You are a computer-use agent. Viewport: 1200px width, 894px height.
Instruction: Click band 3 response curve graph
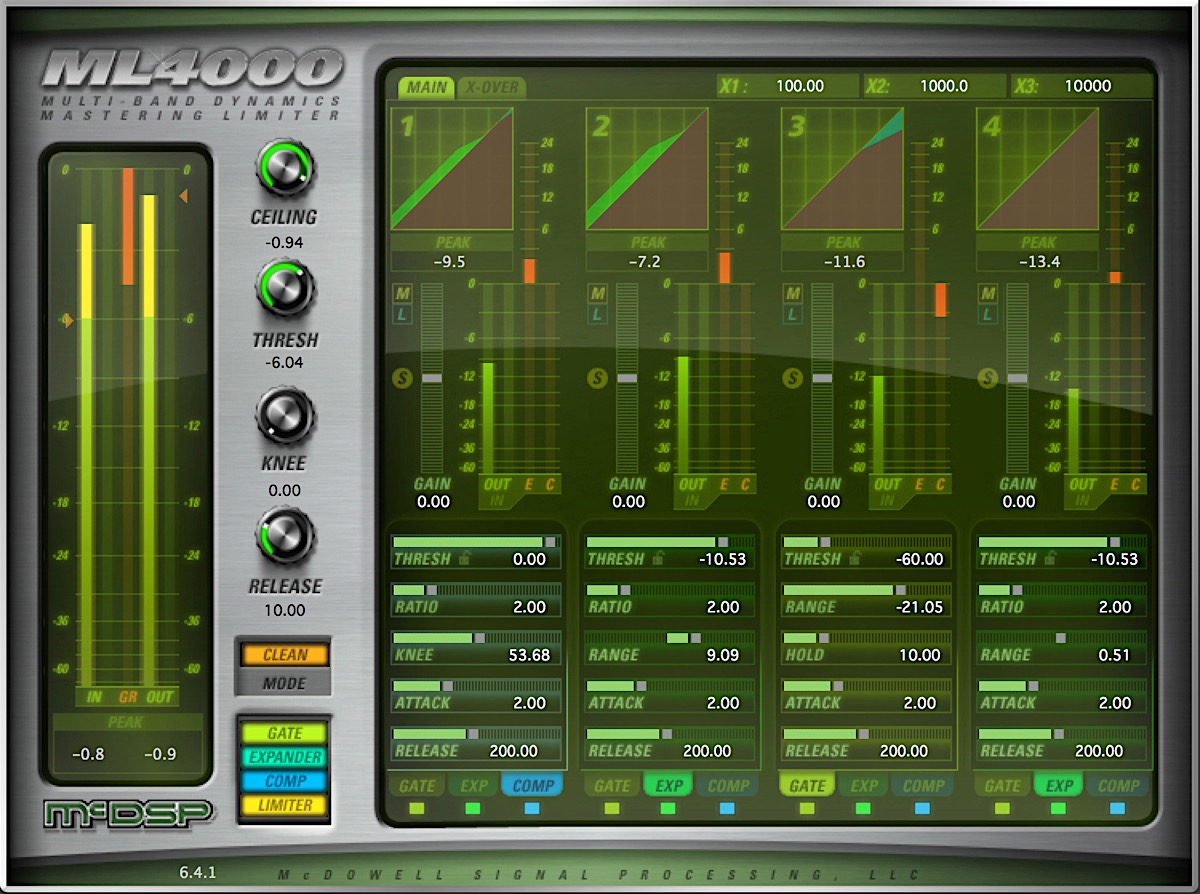tap(843, 169)
